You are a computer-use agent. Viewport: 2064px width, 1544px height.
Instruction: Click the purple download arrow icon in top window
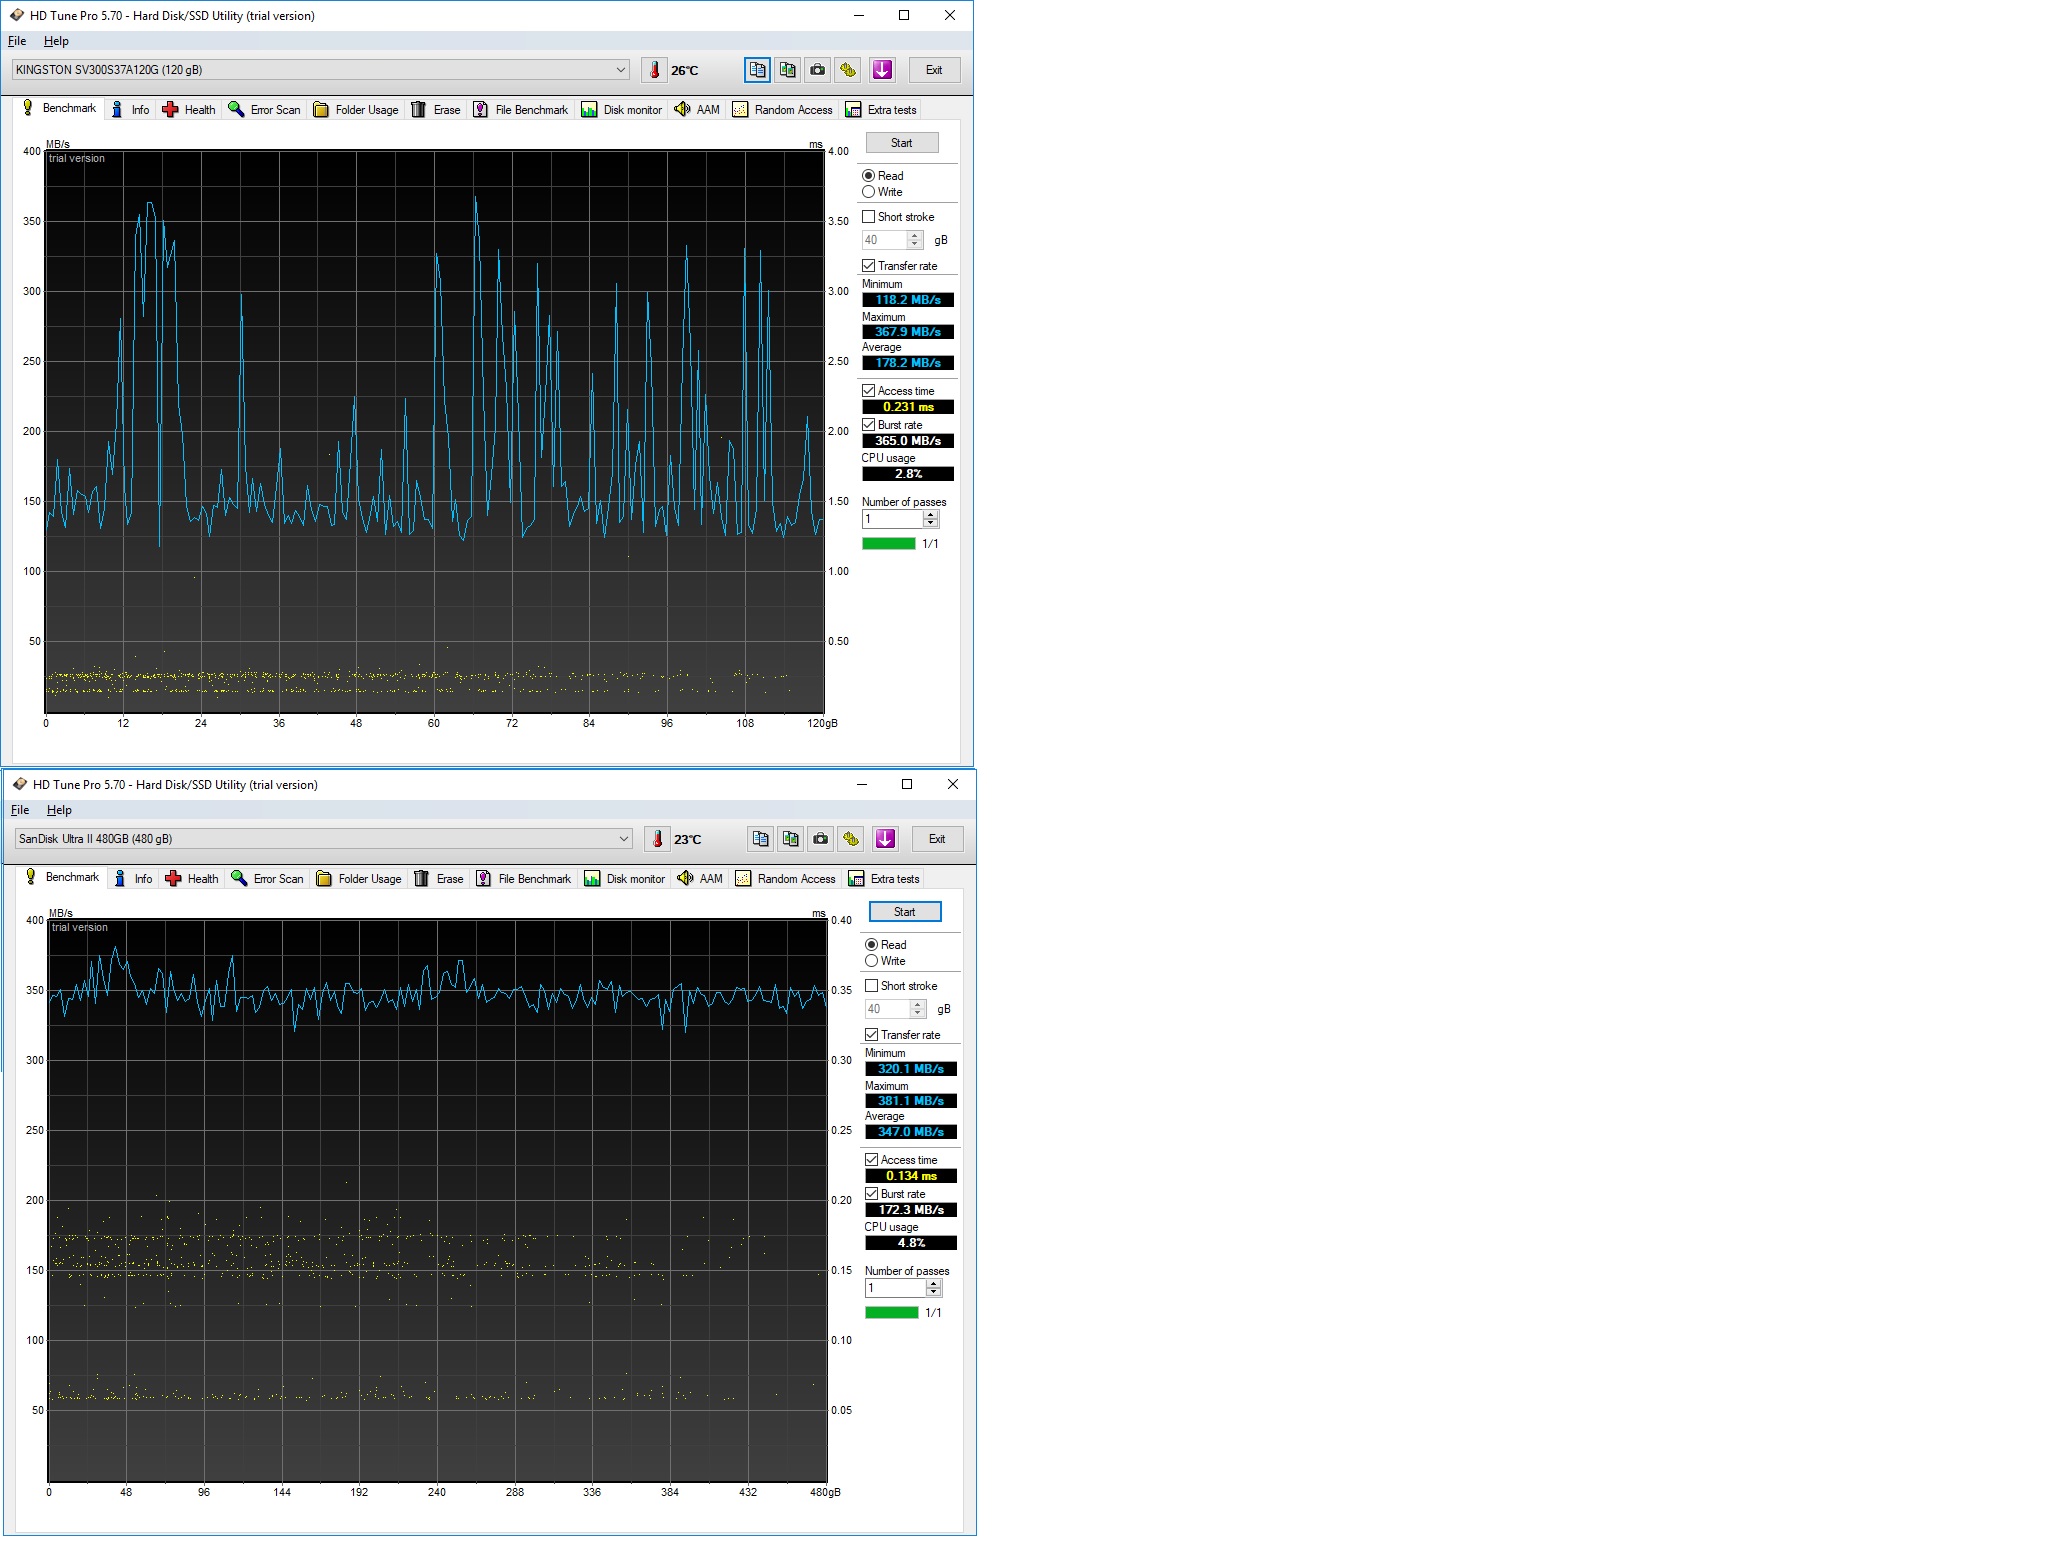882,70
